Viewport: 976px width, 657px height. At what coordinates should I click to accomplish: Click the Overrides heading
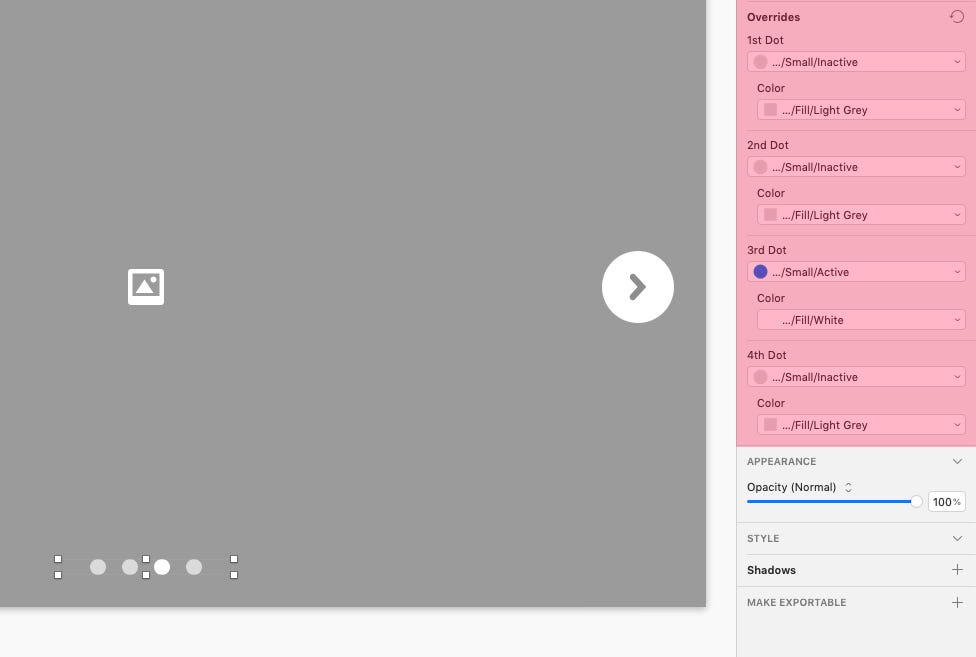[773, 17]
